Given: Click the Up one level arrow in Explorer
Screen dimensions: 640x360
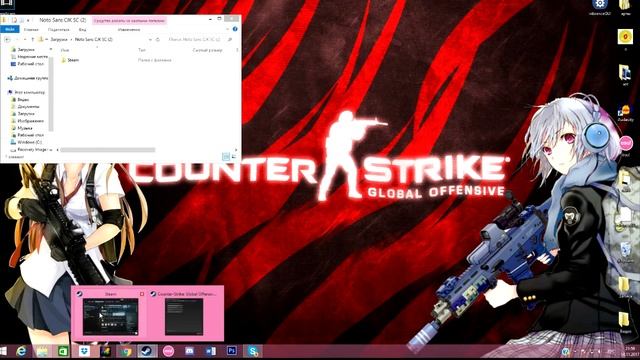Looking at the screenshot, I should [33, 40].
